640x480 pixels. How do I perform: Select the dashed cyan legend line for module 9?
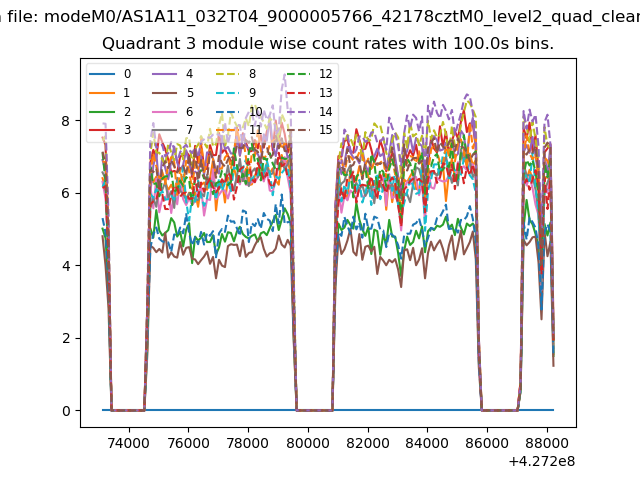[229, 93]
